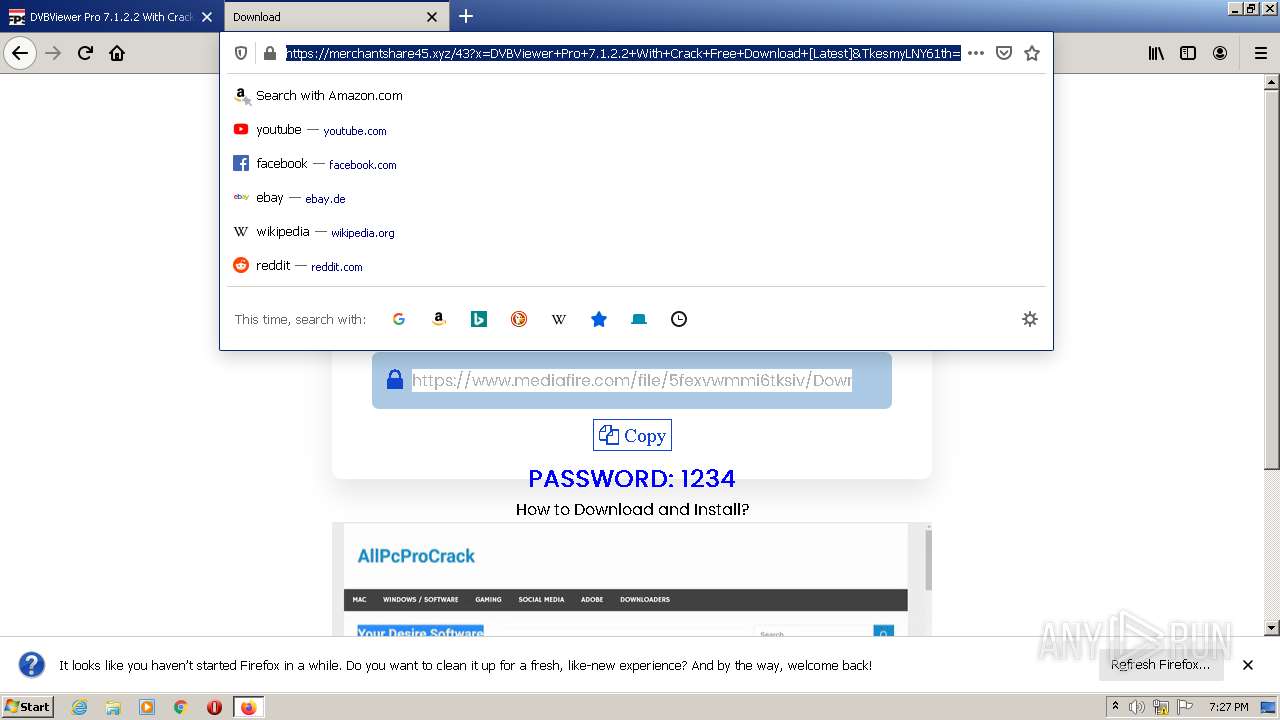The image size is (1280, 720).
Task: Search this time with Bing
Action: click(479, 319)
